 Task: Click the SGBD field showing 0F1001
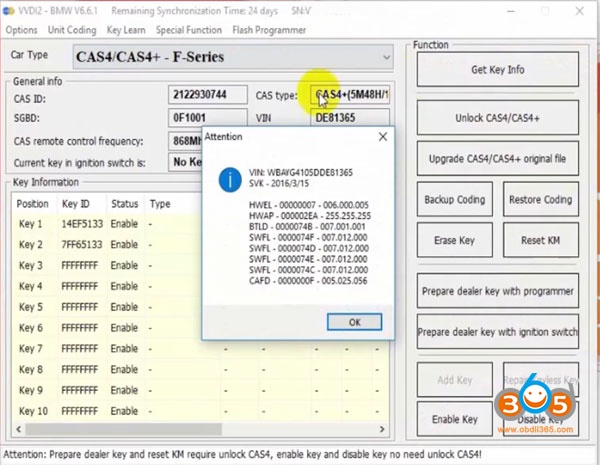click(207, 117)
